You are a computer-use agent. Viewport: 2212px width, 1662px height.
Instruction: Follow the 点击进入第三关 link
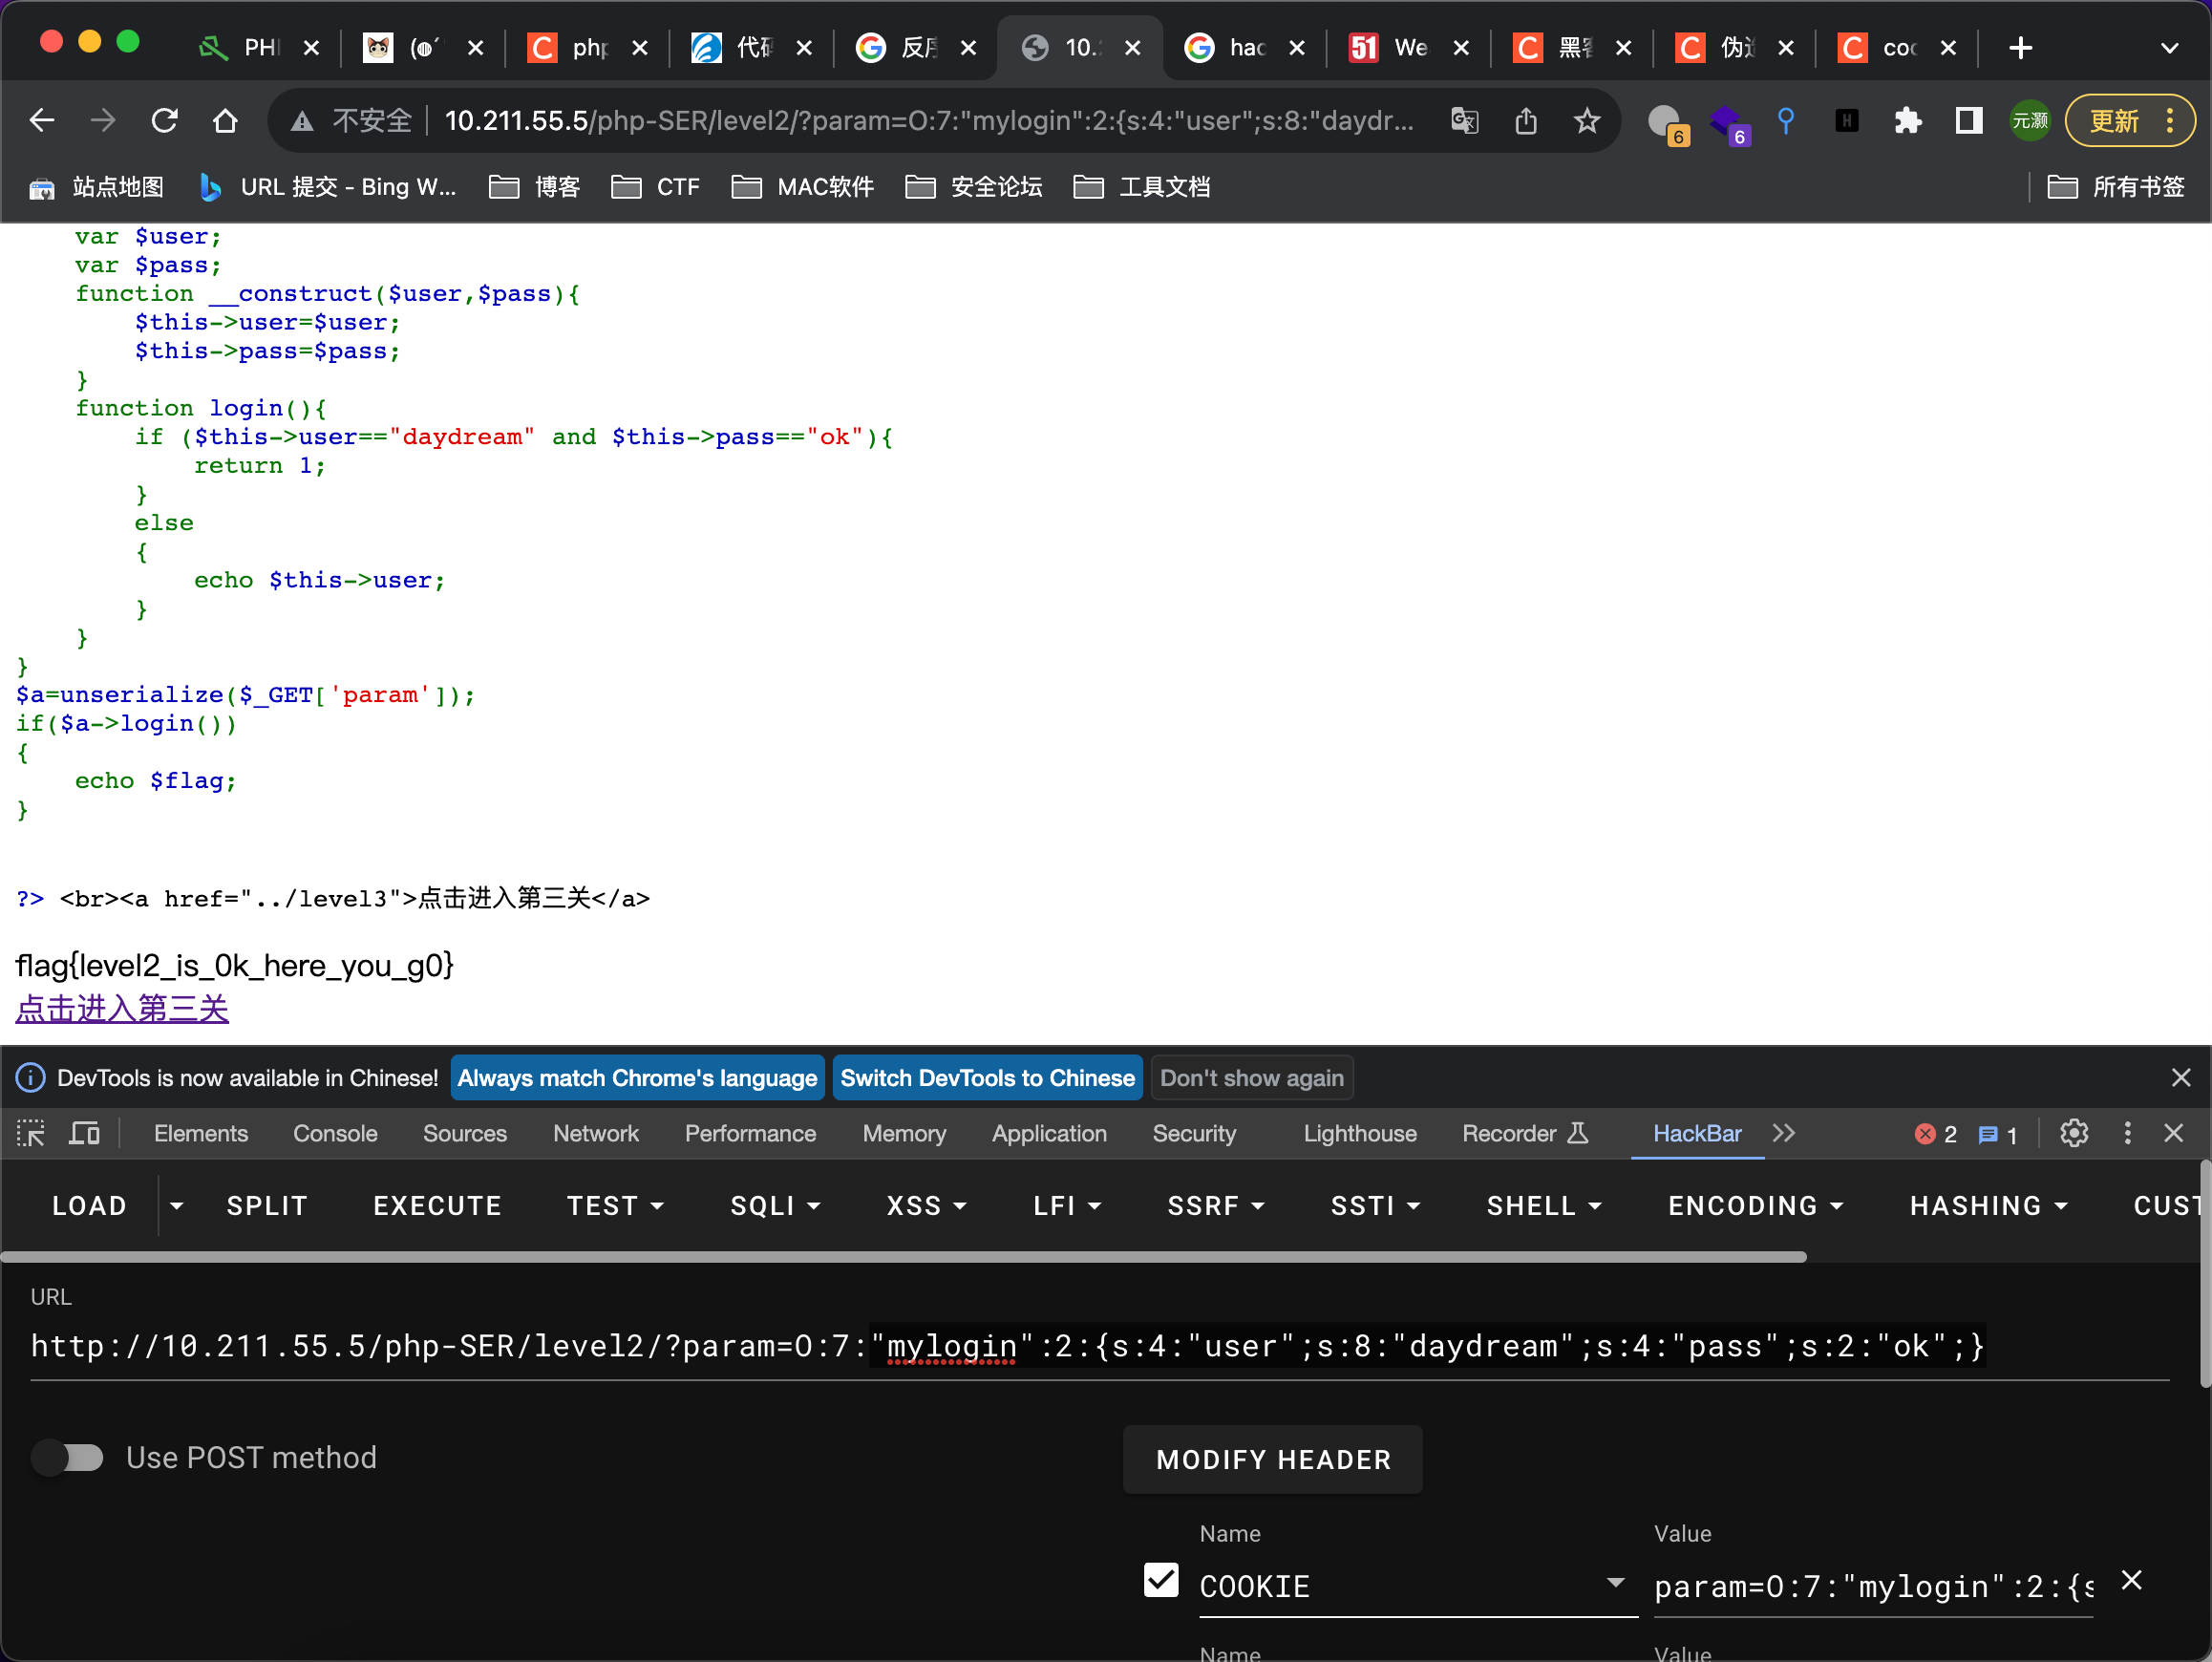pos(122,1008)
